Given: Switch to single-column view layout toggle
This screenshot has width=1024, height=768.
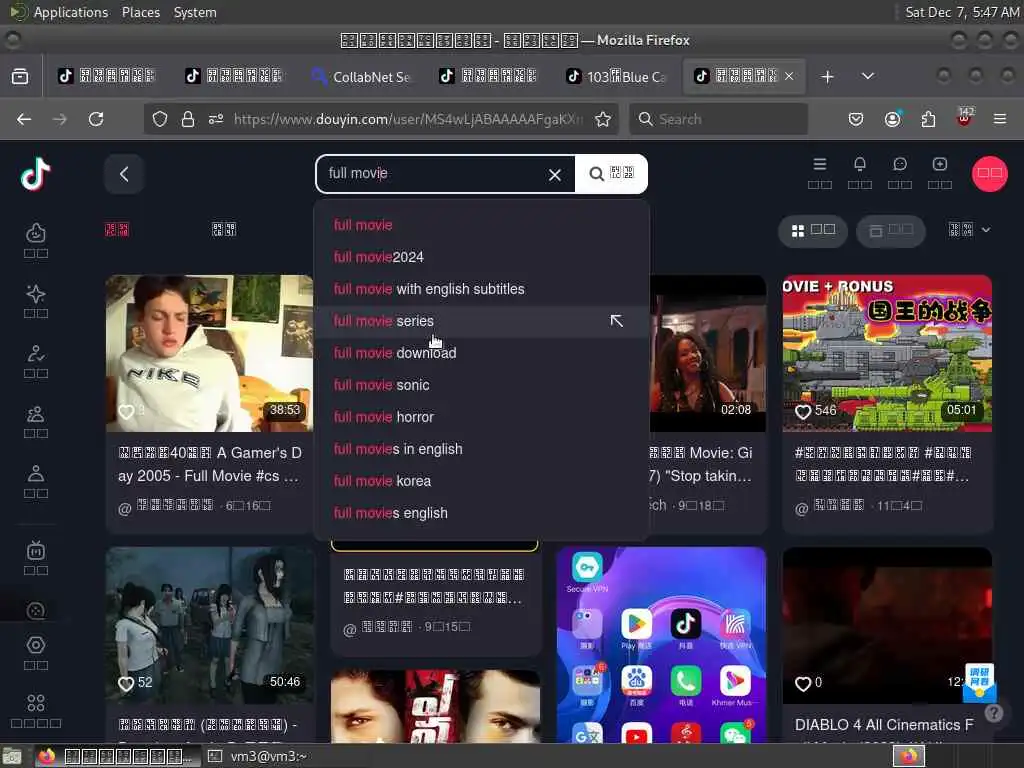Looking at the screenshot, I should pyautogui.click(x=891, y=231).
